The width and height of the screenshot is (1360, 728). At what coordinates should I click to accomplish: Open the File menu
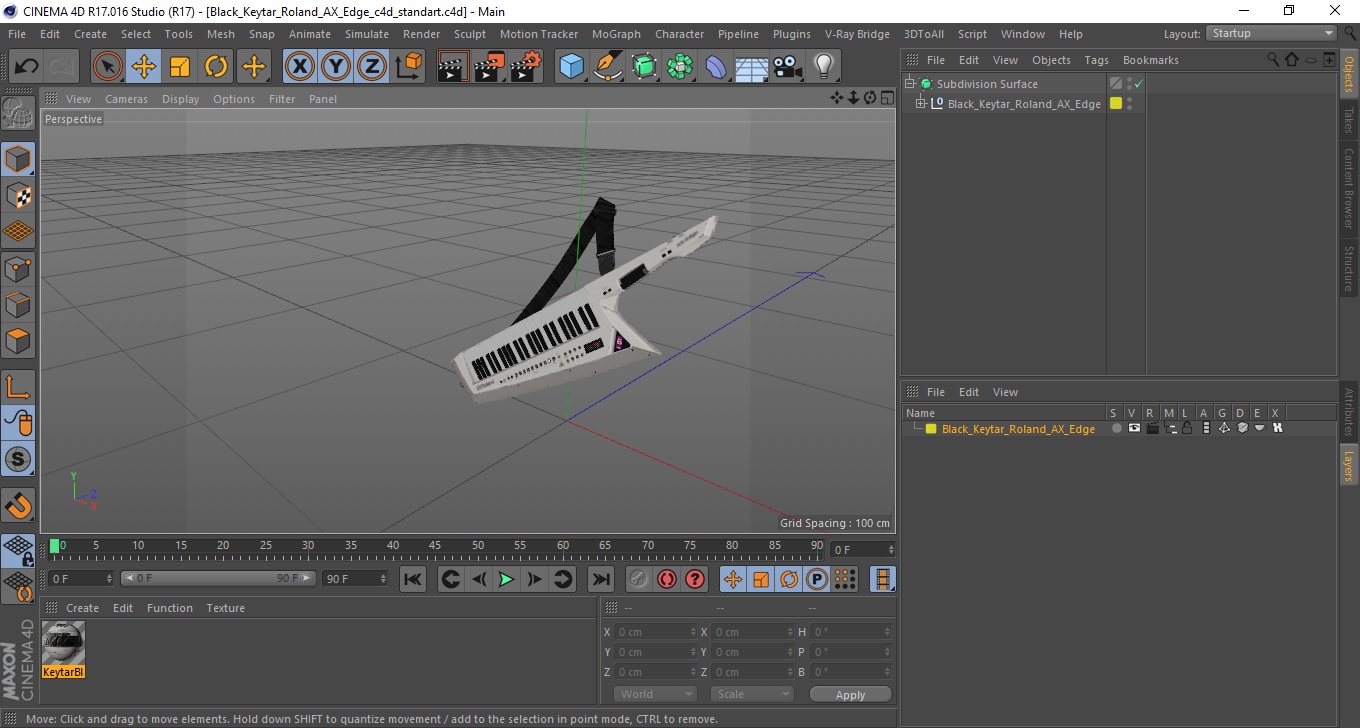pos(17,34)
